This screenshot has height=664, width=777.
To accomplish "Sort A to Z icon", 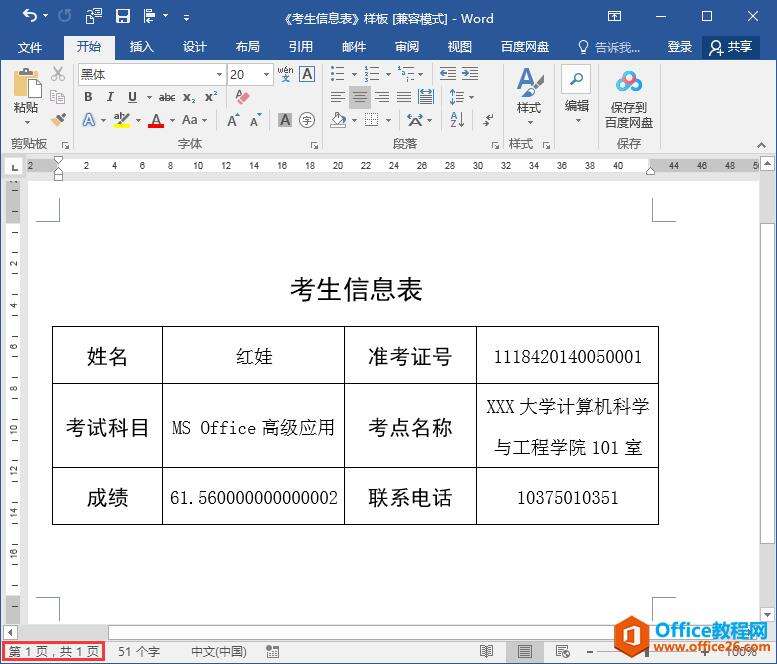I will [x=457, y=120].
